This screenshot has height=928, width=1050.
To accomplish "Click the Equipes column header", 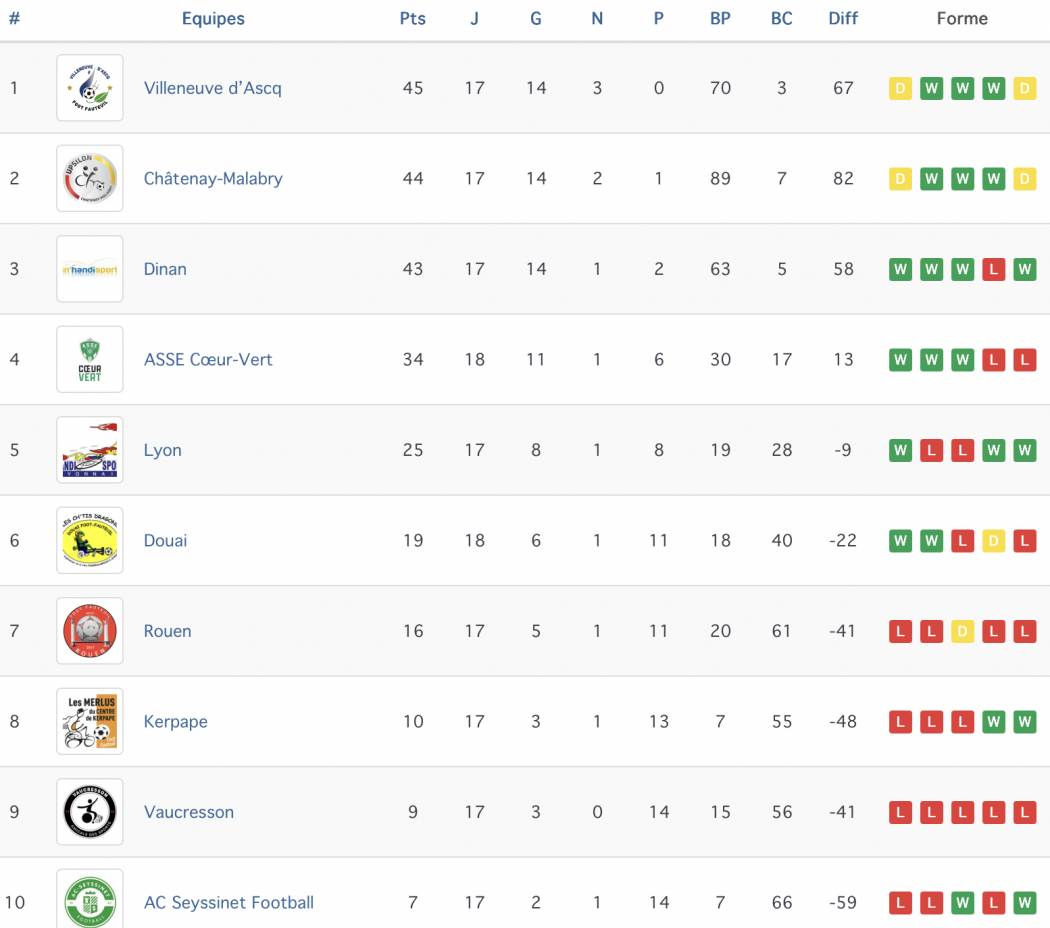I will (x=213, y=19).
